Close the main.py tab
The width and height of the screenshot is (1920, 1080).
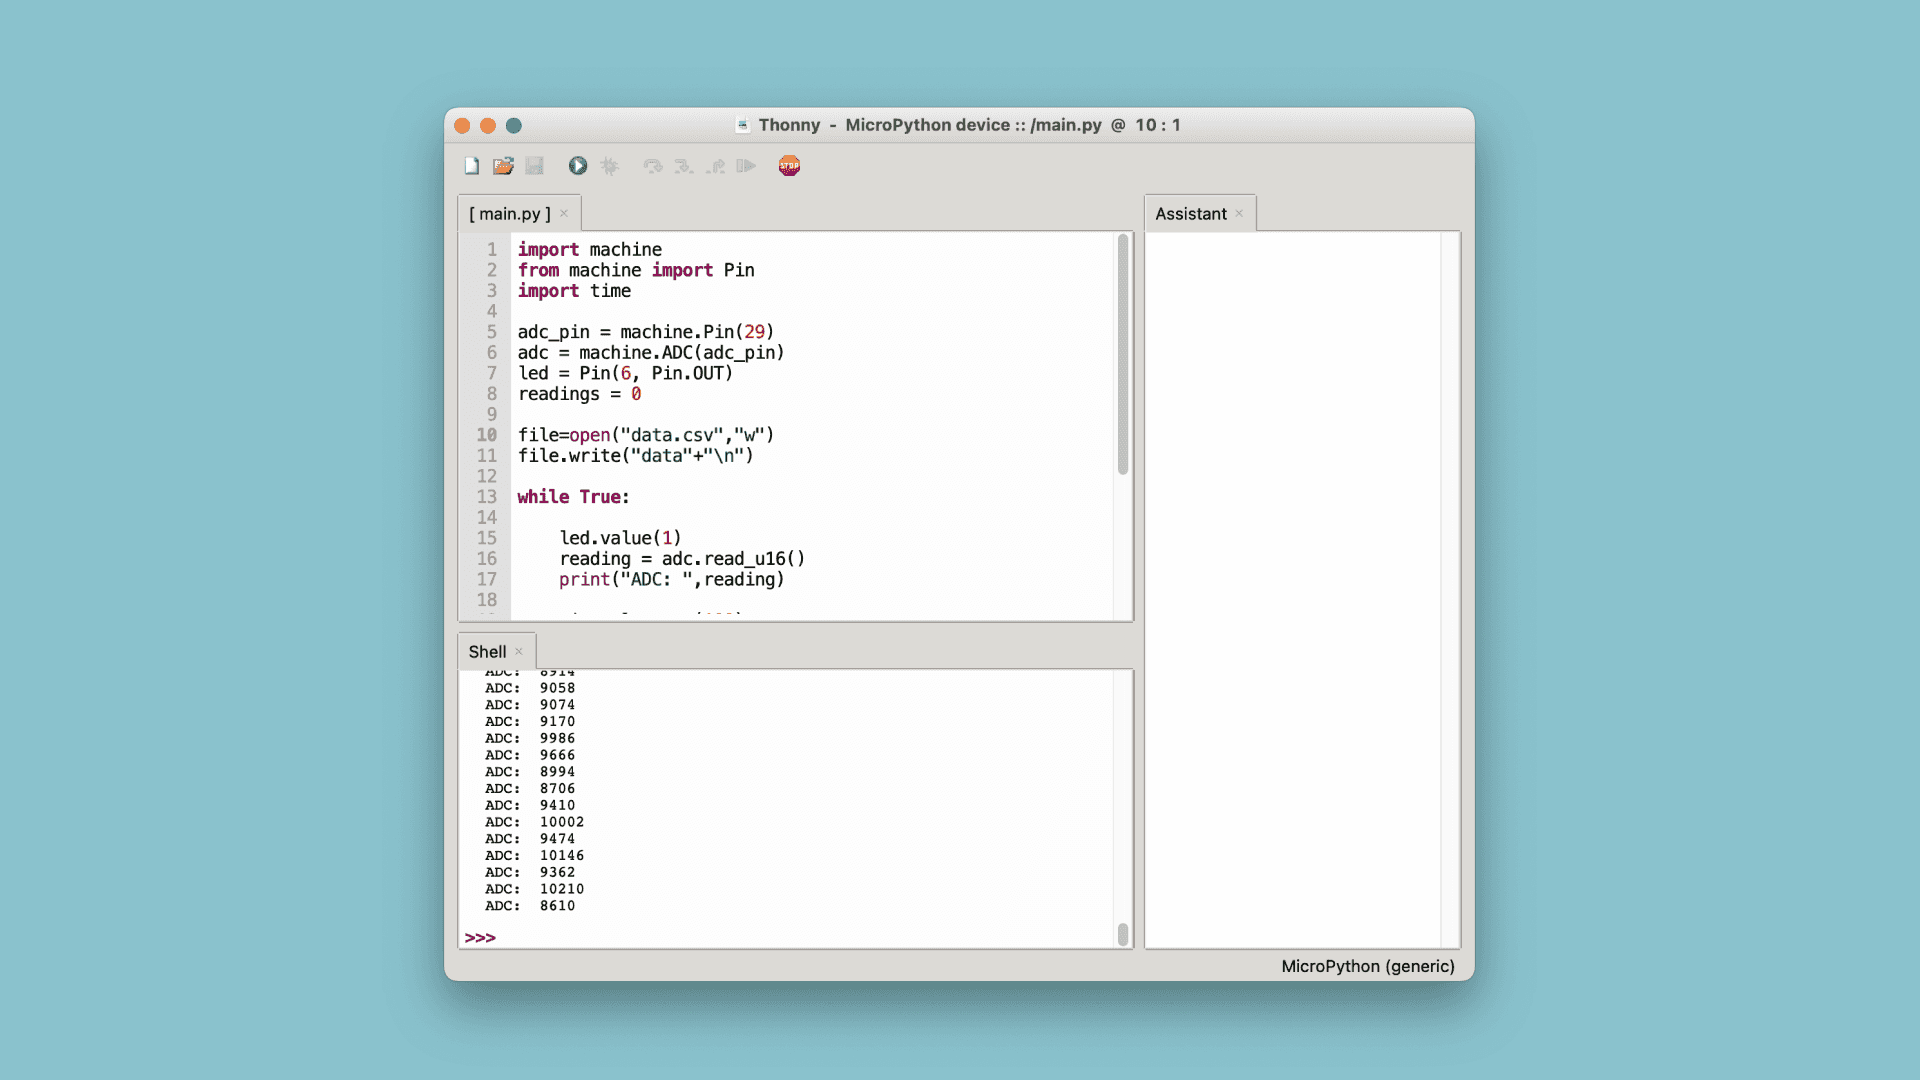(564, 214)
